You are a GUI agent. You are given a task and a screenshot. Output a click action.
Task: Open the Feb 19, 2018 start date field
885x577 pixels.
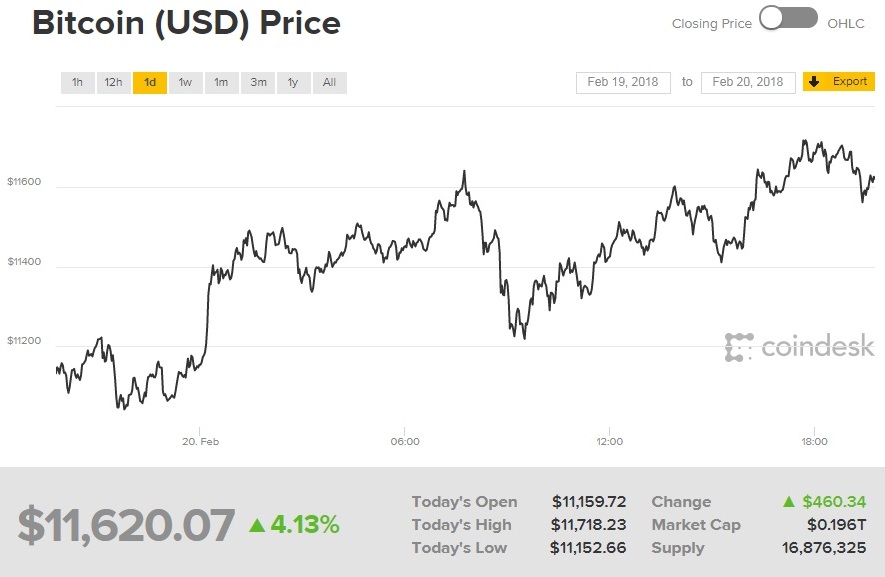[622, 83]
